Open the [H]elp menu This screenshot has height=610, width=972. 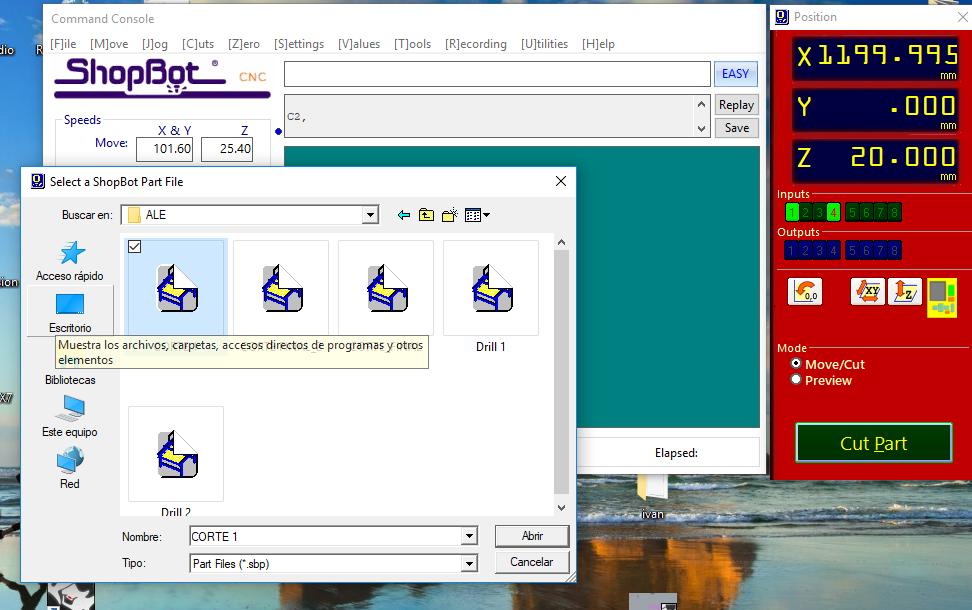pyautogui.click(x=598, y=44)
